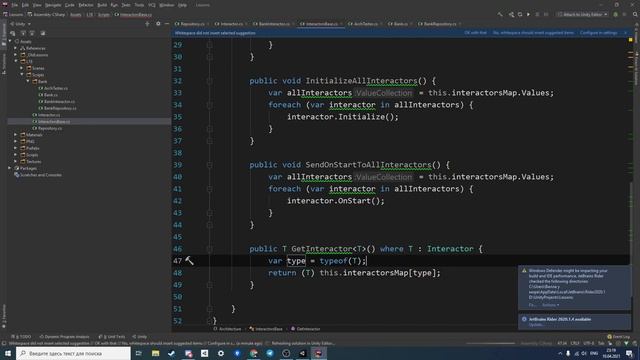The width and height of the screenshot is (640, 360).
Task: Switch to the Repository.cs editor tab
Action: point(191,24)
